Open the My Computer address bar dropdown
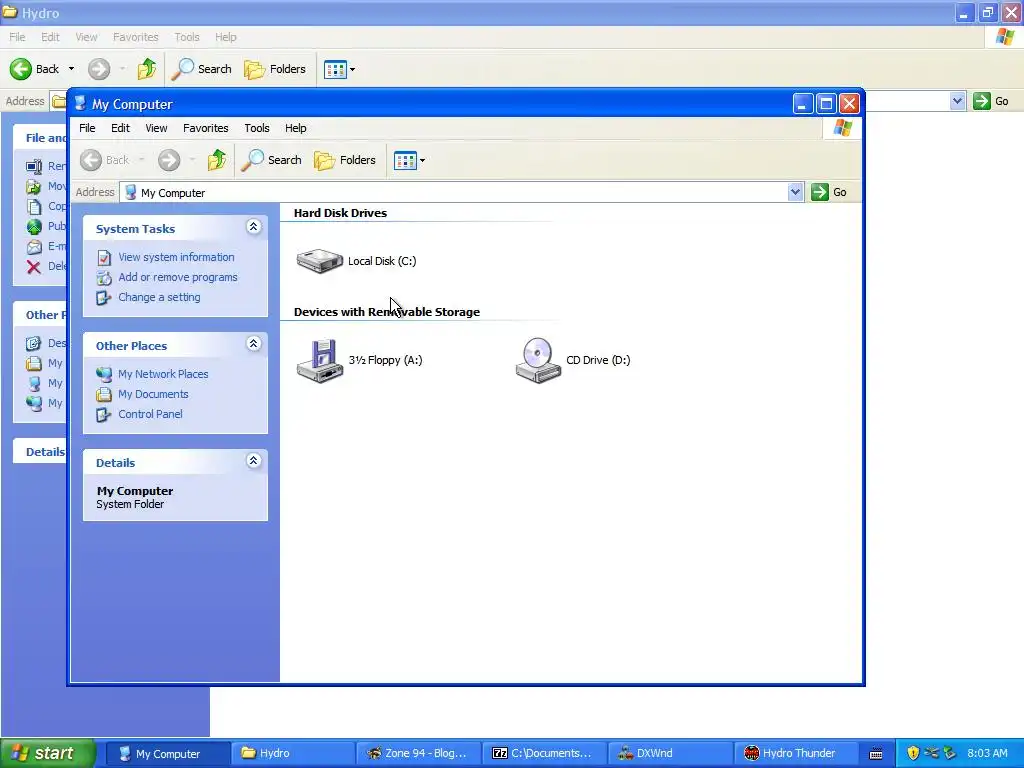Image resolution: width=1024 pixels, height=768 pixels. click(x=795, y=192)
